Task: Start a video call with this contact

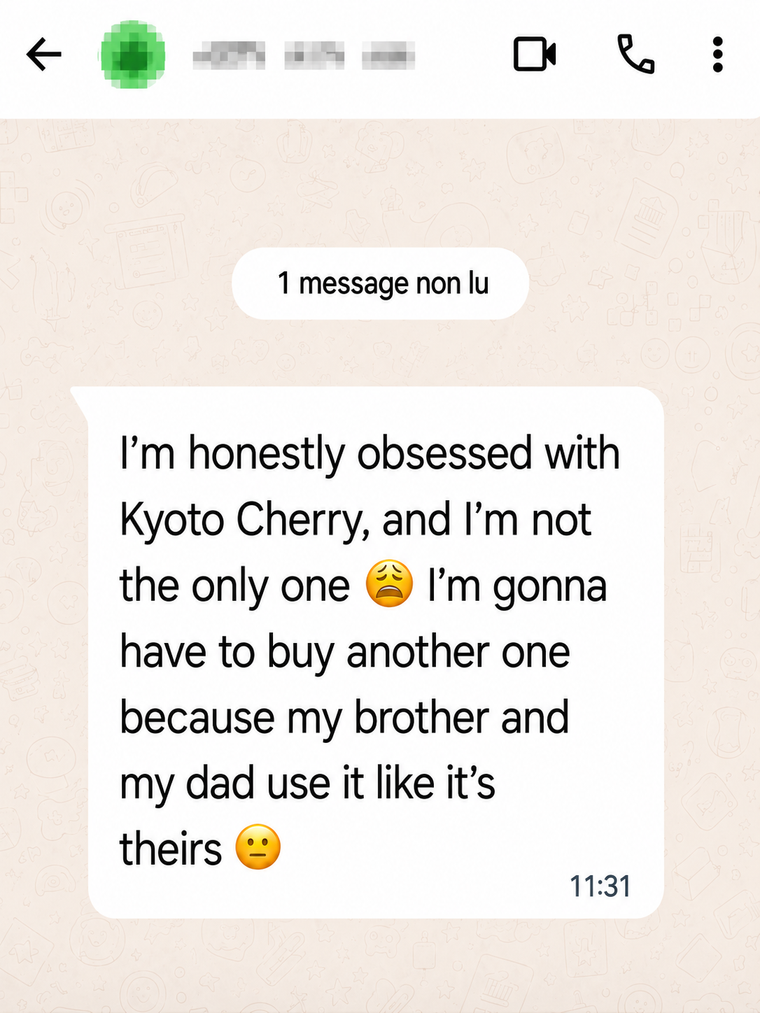Action: [x=534, y=54]
